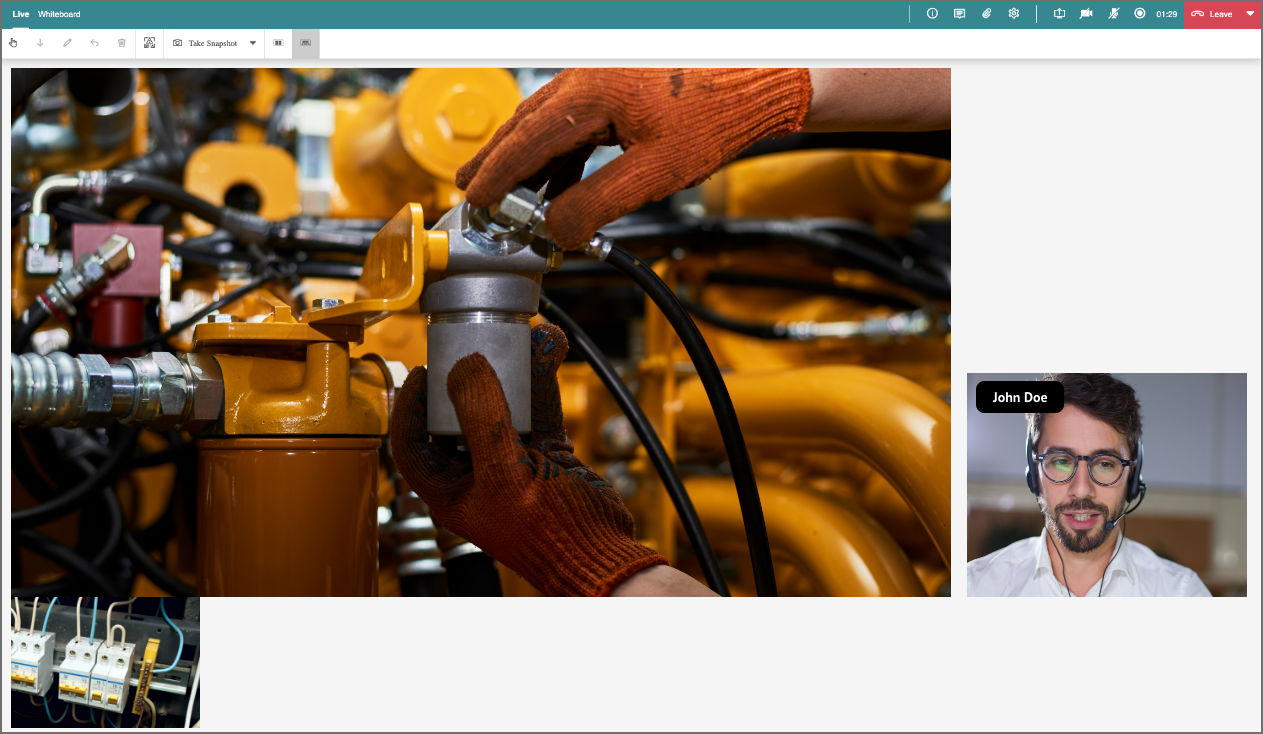Open the settings gear icon
This screenshot has height=734, width=1263.
(x=1013, y=14)
